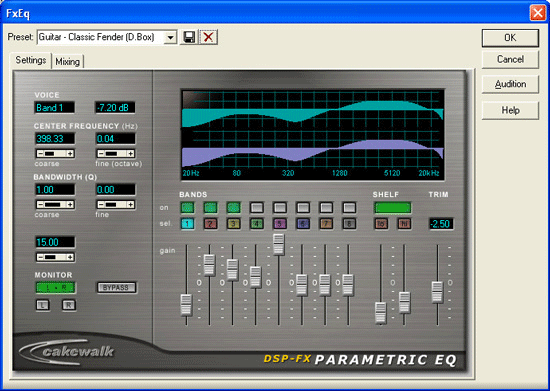Increase coarse bandwidth with plus
The image size is (550, 391).
click(70, 204)
